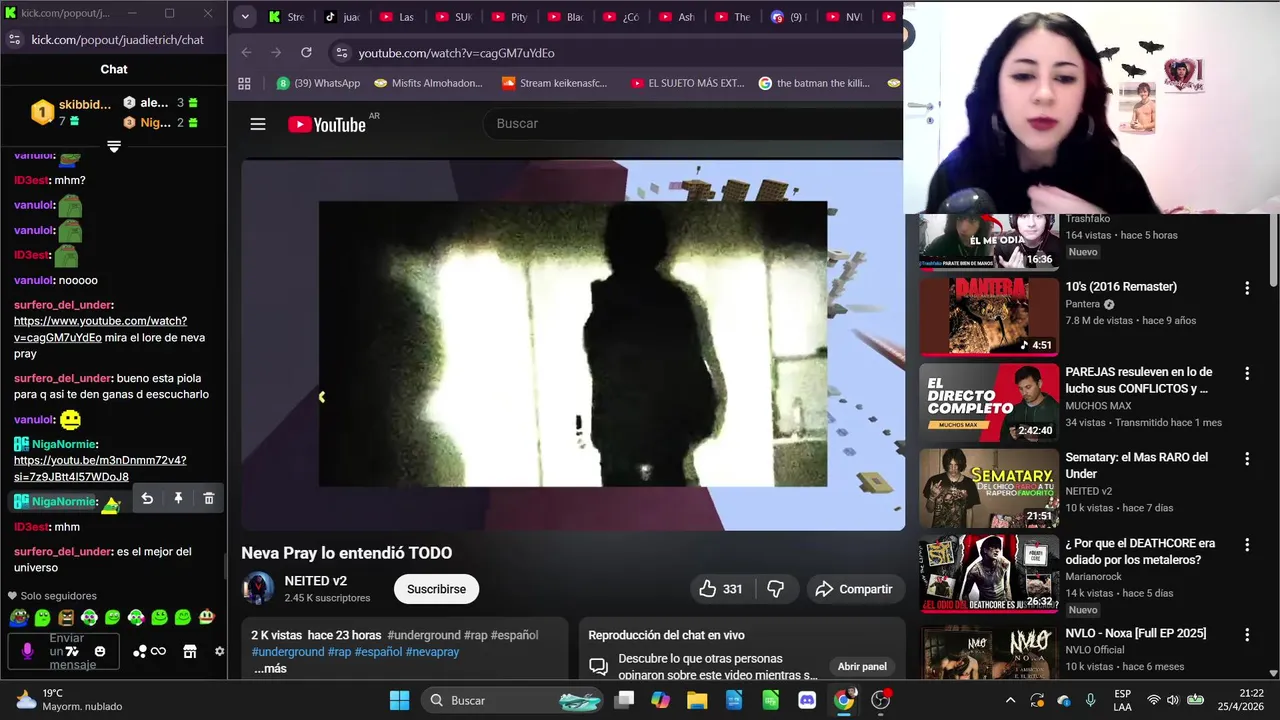The width and height of the screenshot is (1280, 720).
Task: Click the Kick popout chat address bar
Action: pyautogui.click(x=117, y=40)
